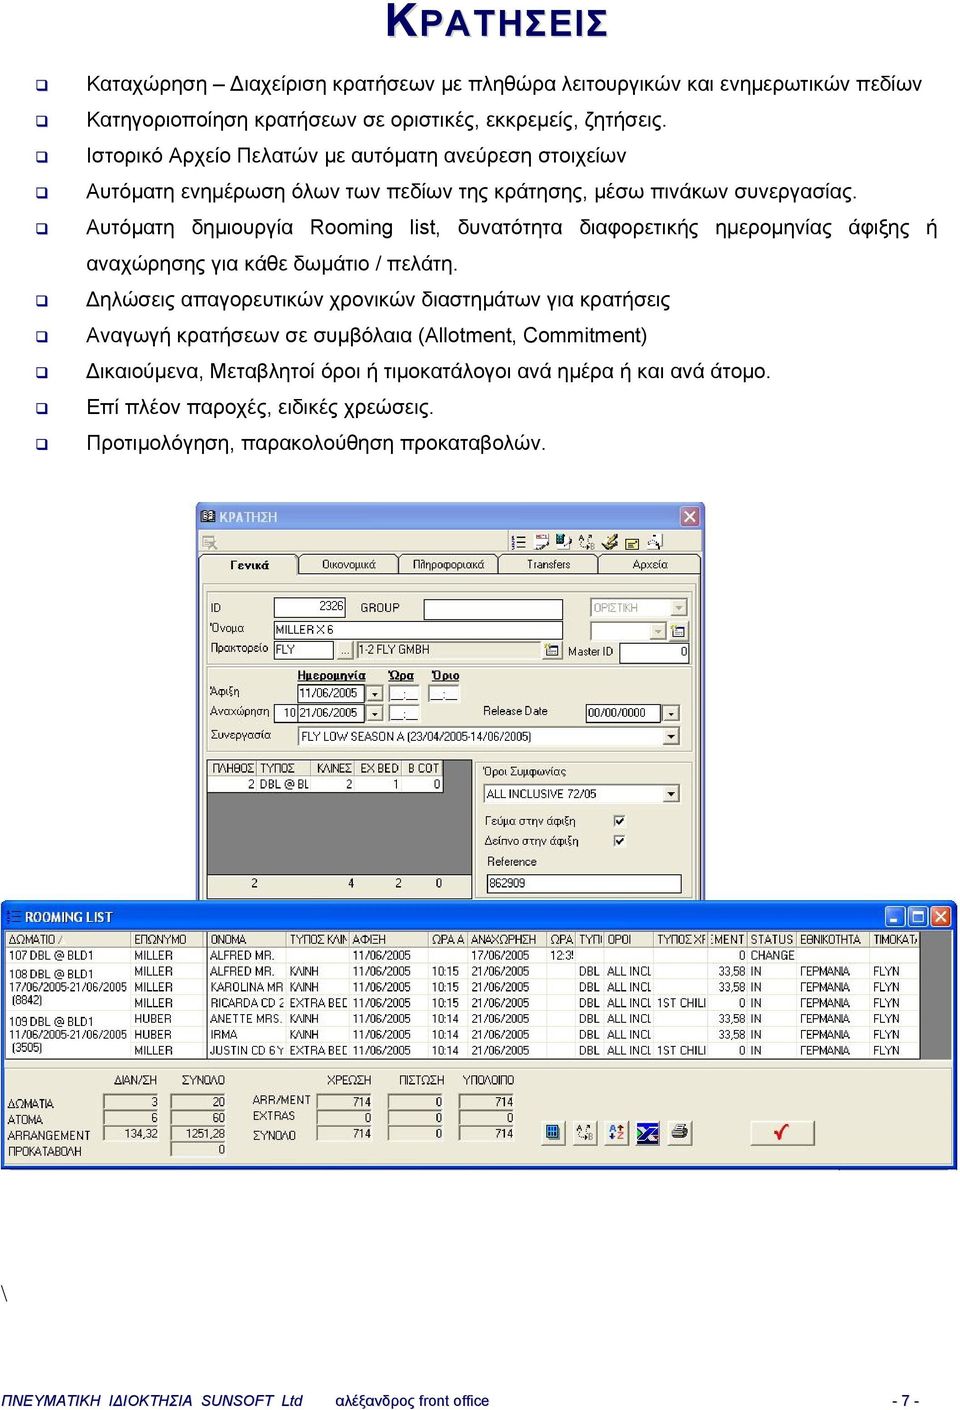
Task: Click the ID field showing 2326
Action: click(x=309, y=607)
